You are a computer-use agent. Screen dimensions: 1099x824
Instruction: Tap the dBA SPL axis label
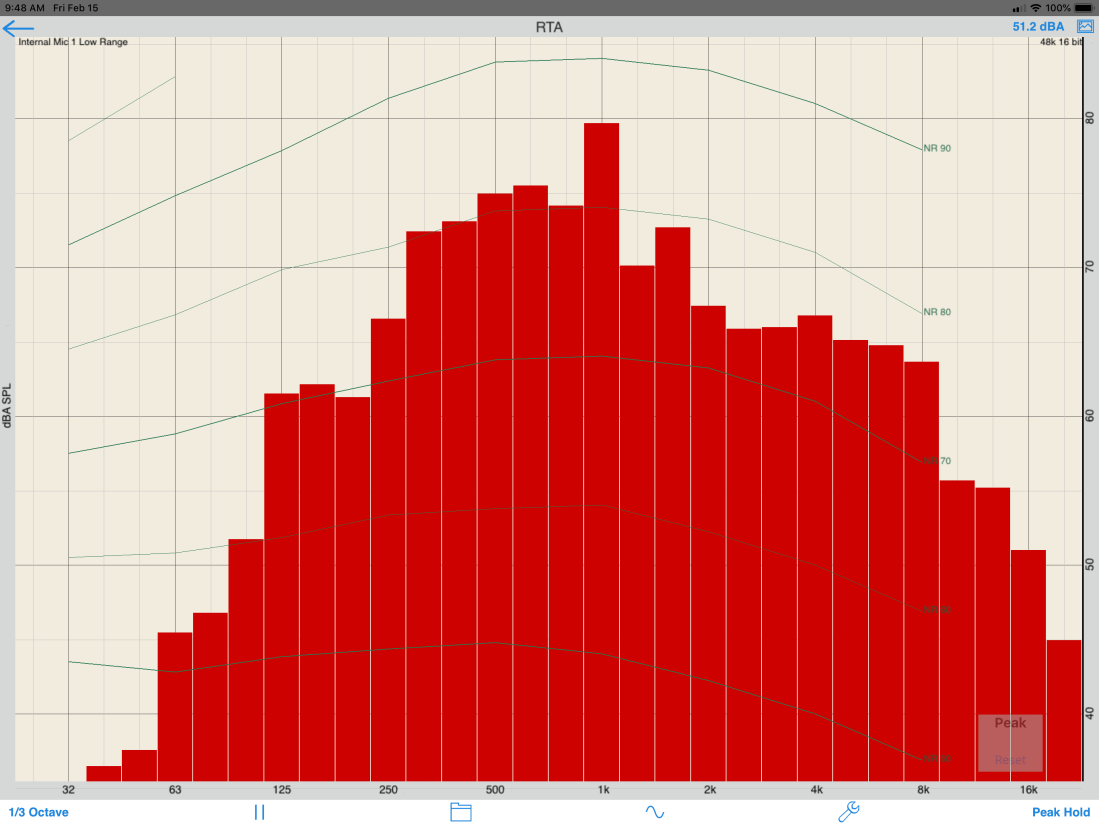tap(7, 400)
